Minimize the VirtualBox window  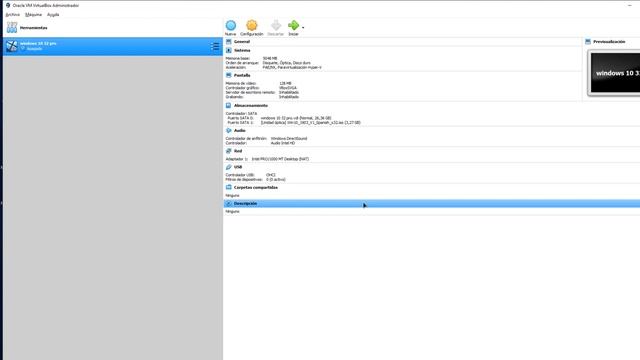[630, 5]
